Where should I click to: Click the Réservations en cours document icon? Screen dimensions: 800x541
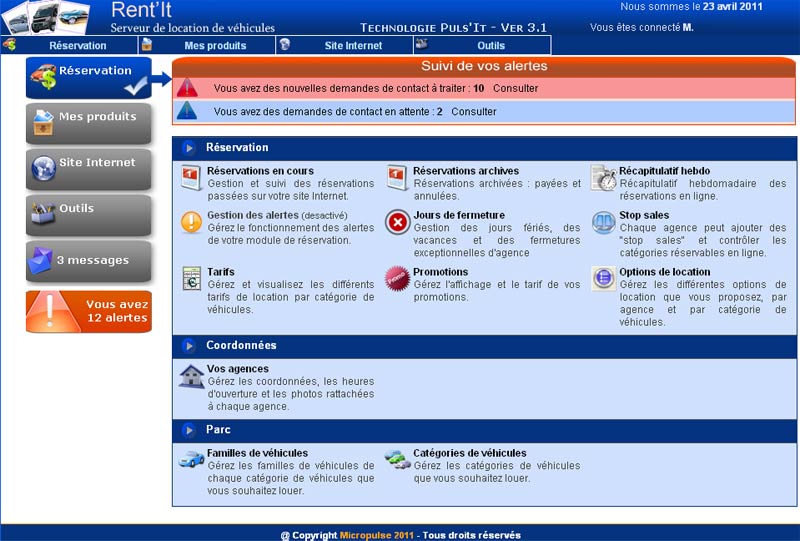191,178
